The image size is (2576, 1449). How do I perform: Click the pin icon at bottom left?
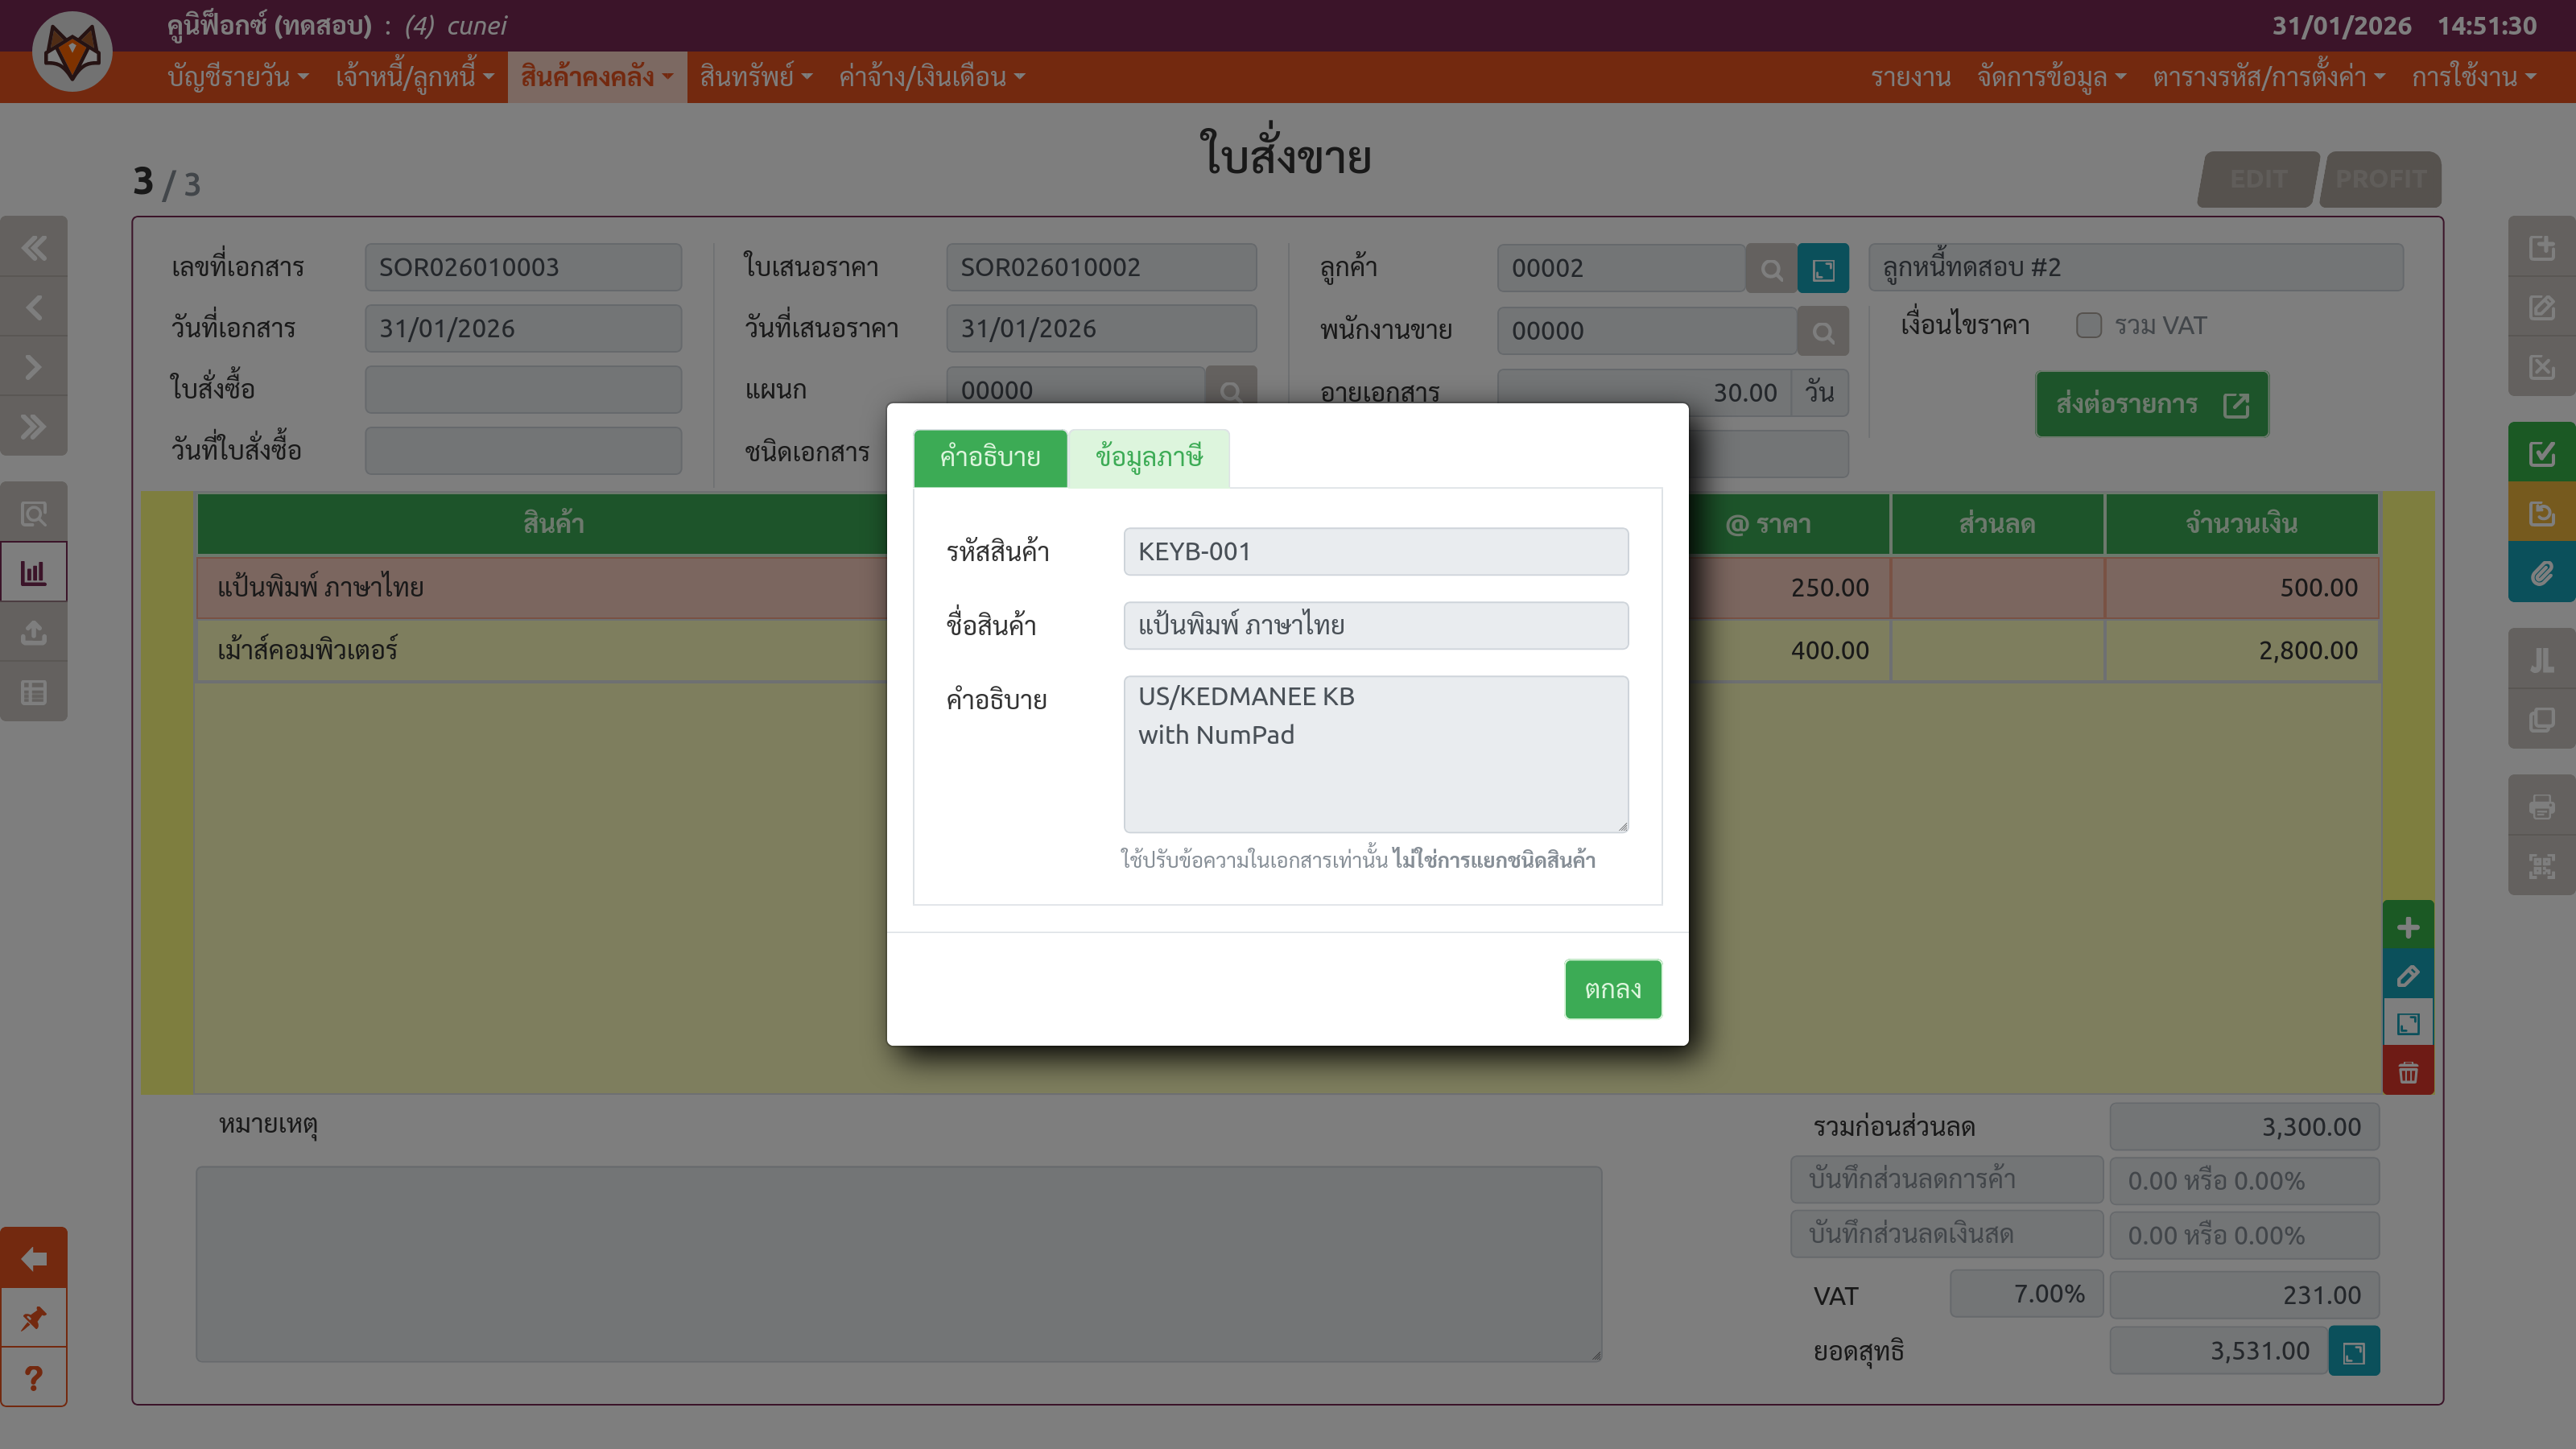coord(34,1318)
